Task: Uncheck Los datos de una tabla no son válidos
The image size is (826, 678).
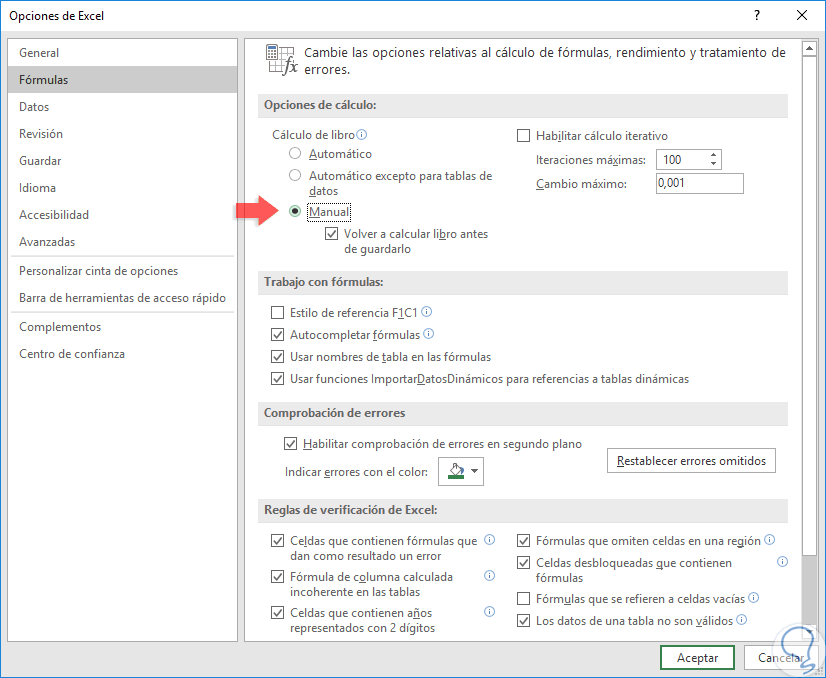Action: 523,621
